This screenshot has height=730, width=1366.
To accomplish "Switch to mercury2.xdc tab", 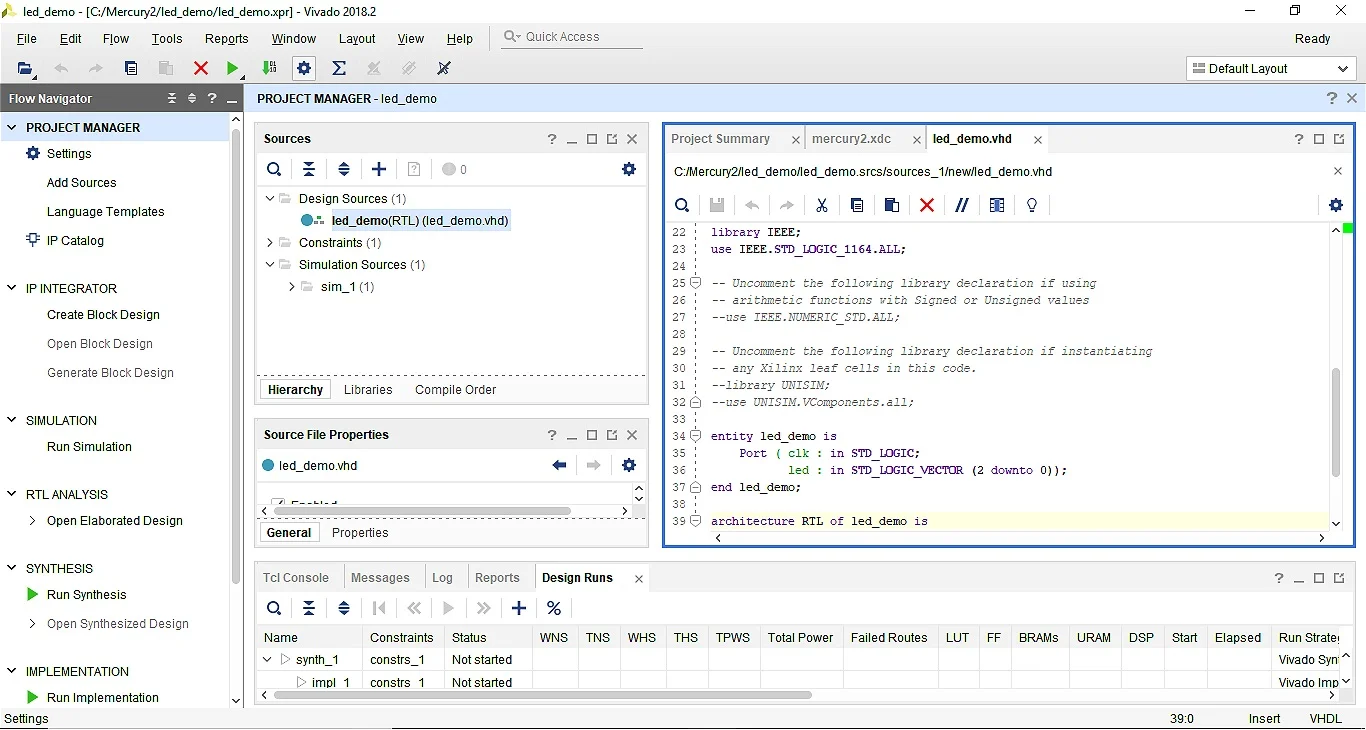I will pyautogui.click(x=851, y=139).
